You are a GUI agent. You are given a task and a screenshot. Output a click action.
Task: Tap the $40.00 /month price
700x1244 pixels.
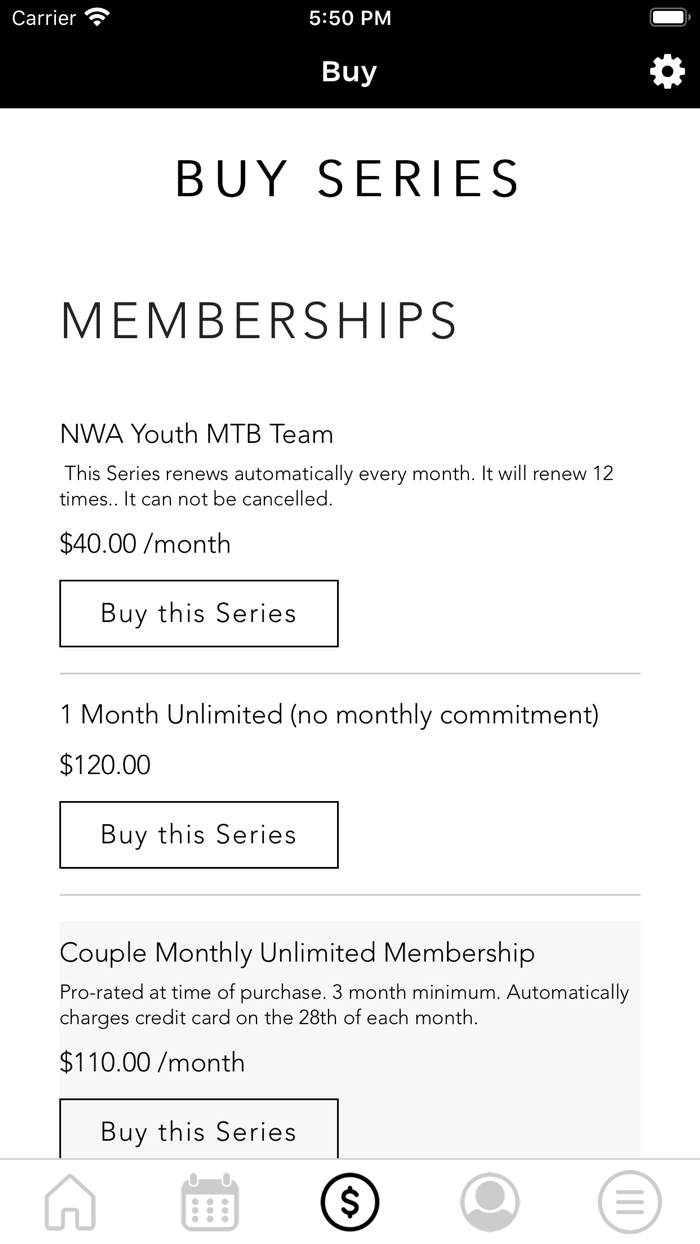pos(145,544)
